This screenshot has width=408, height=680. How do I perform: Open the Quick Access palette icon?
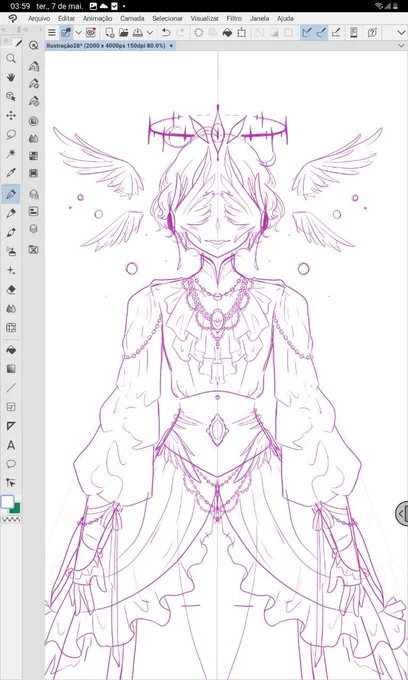click(33, 45)
